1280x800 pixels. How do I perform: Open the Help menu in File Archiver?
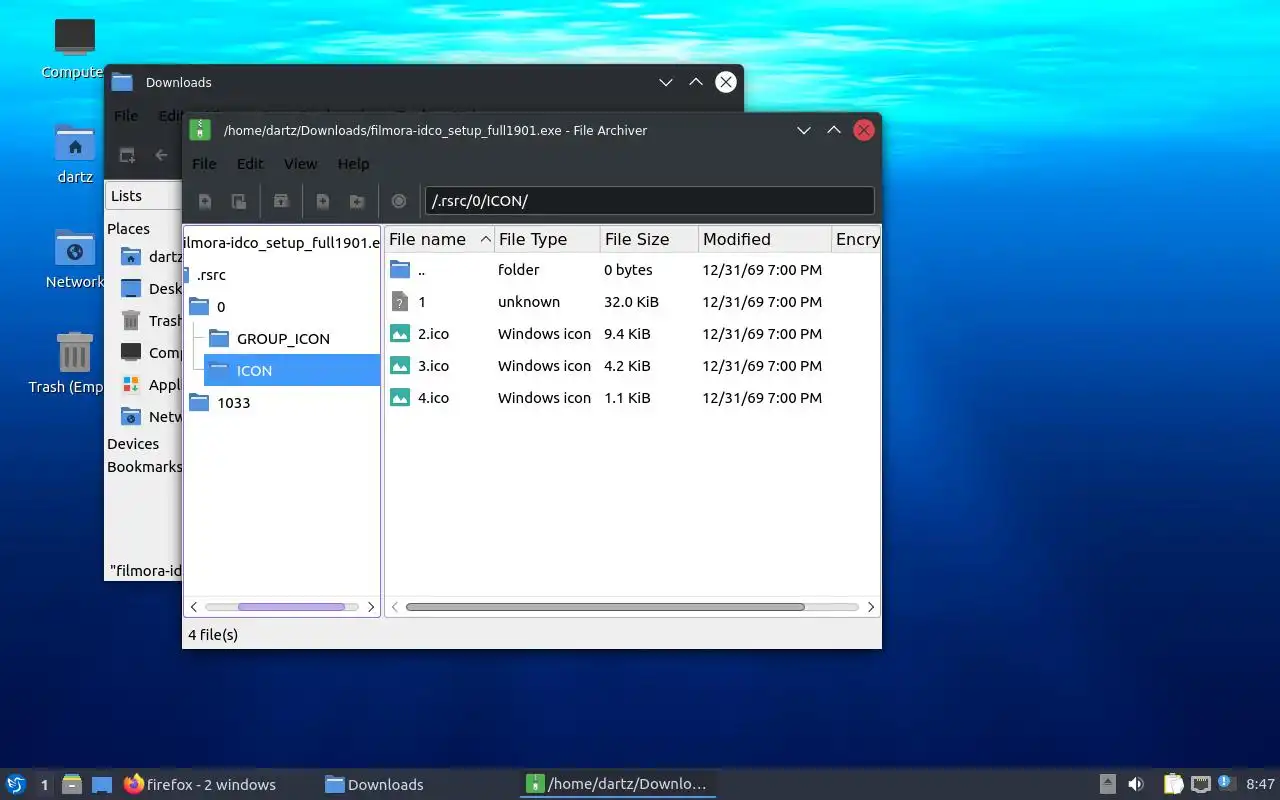353,164
